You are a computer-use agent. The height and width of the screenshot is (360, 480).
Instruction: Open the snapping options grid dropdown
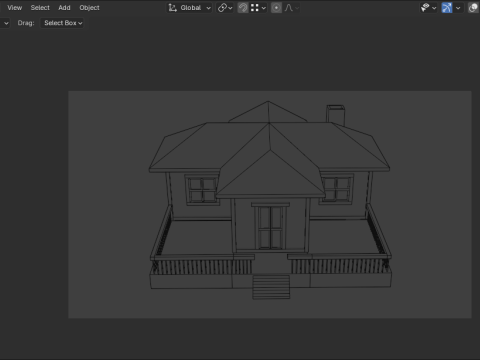(258, 8)
